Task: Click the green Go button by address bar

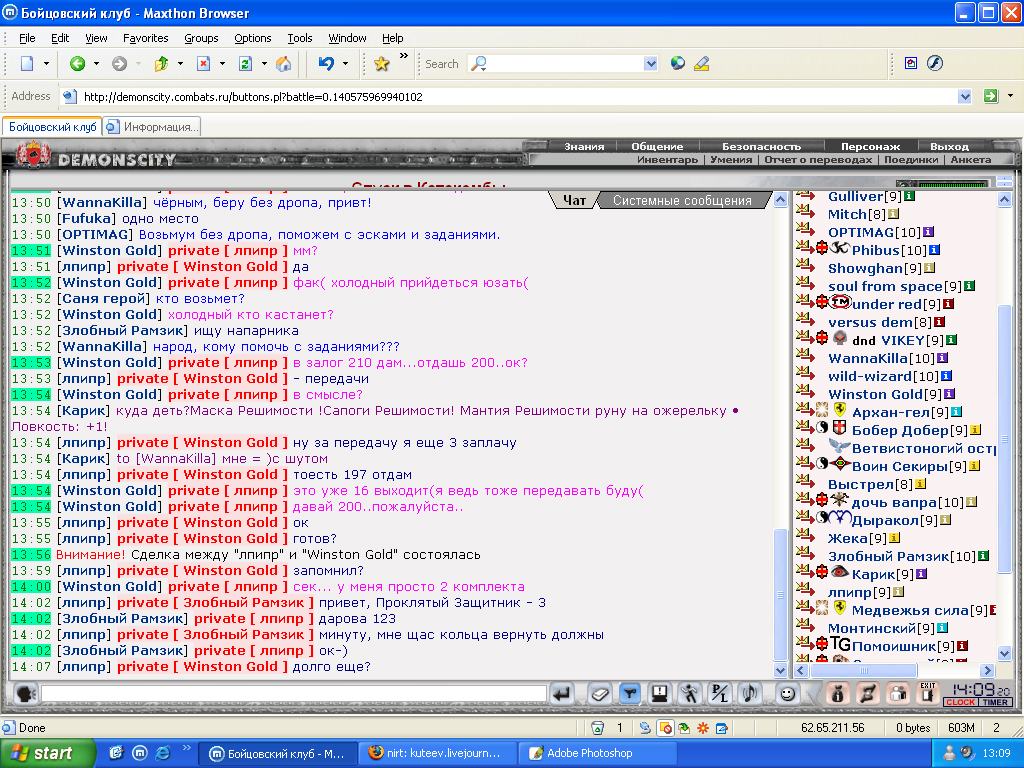Action: pyautogui.click(x=991, y=96)
